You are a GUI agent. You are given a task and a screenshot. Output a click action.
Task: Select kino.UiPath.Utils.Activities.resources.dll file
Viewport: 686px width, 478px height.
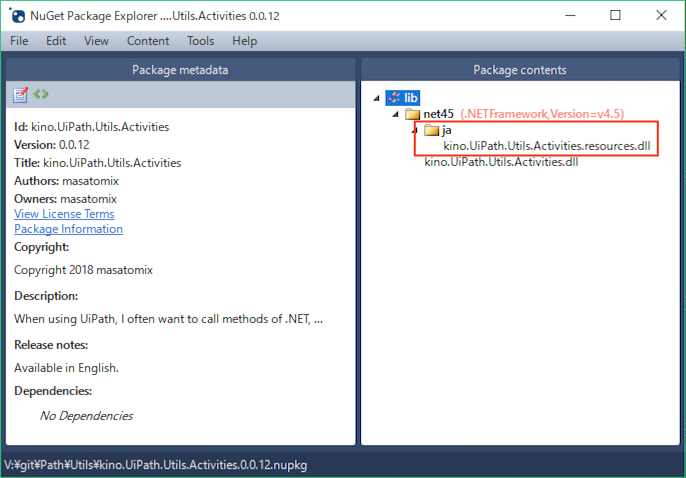tap(547, 146)
